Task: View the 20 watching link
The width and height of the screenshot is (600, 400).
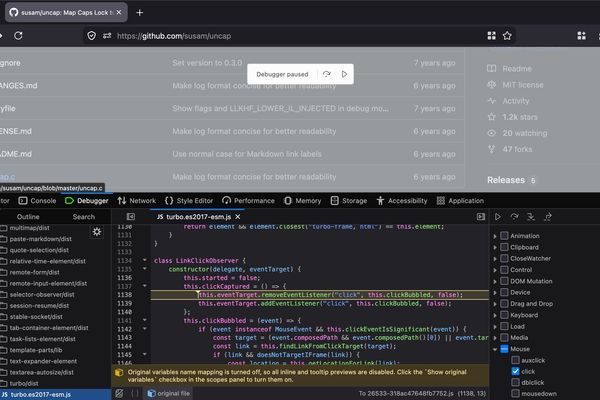Action: (x=525, y=133)
